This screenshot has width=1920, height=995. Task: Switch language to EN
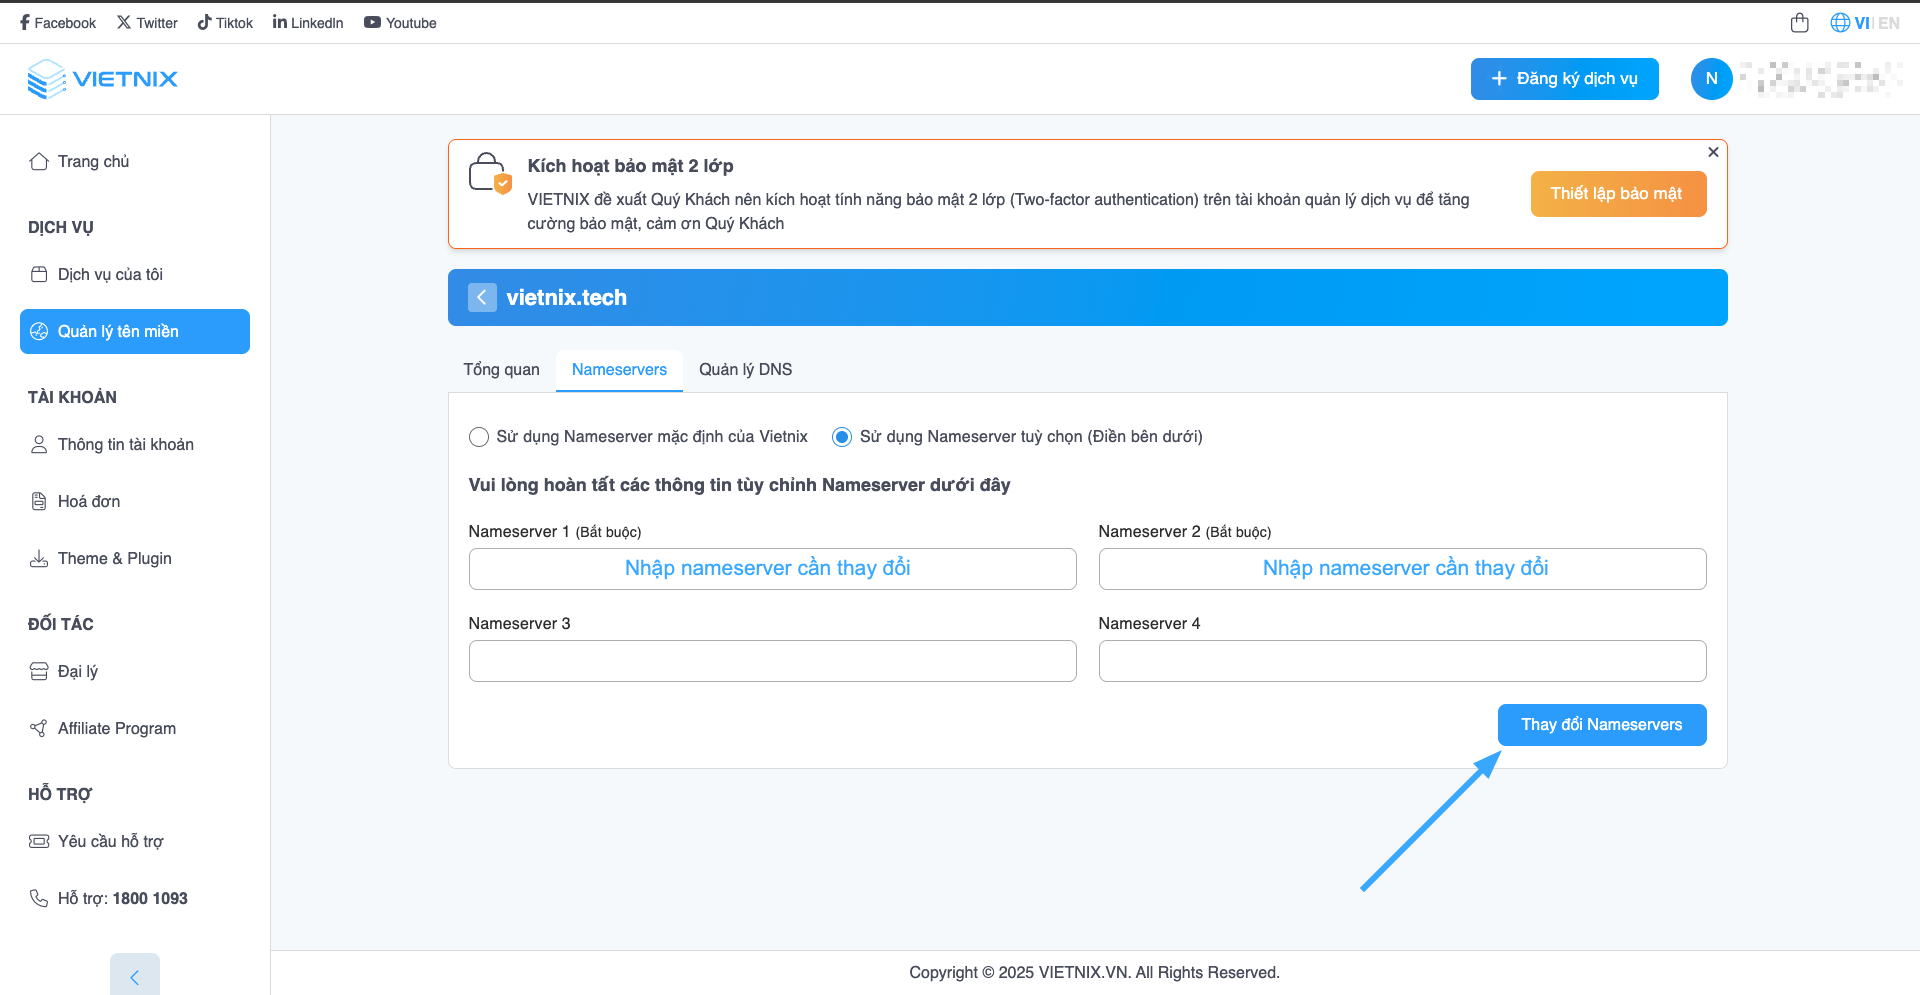[1888, 23]
